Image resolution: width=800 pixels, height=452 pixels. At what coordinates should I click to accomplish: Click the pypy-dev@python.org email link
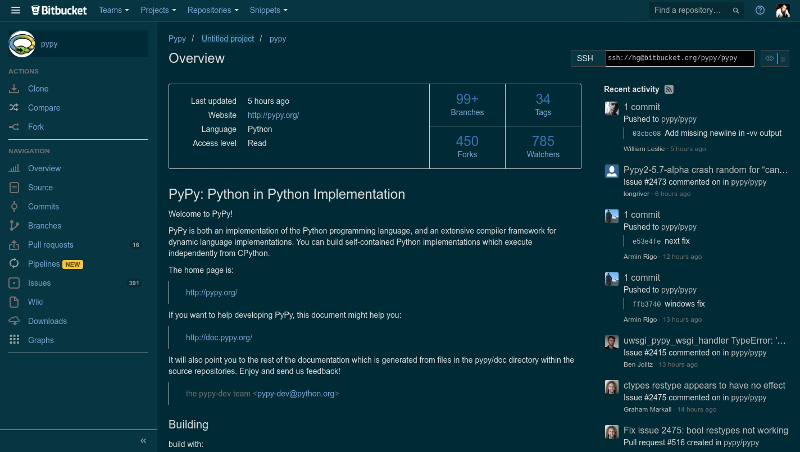click(x=296, y=394)
